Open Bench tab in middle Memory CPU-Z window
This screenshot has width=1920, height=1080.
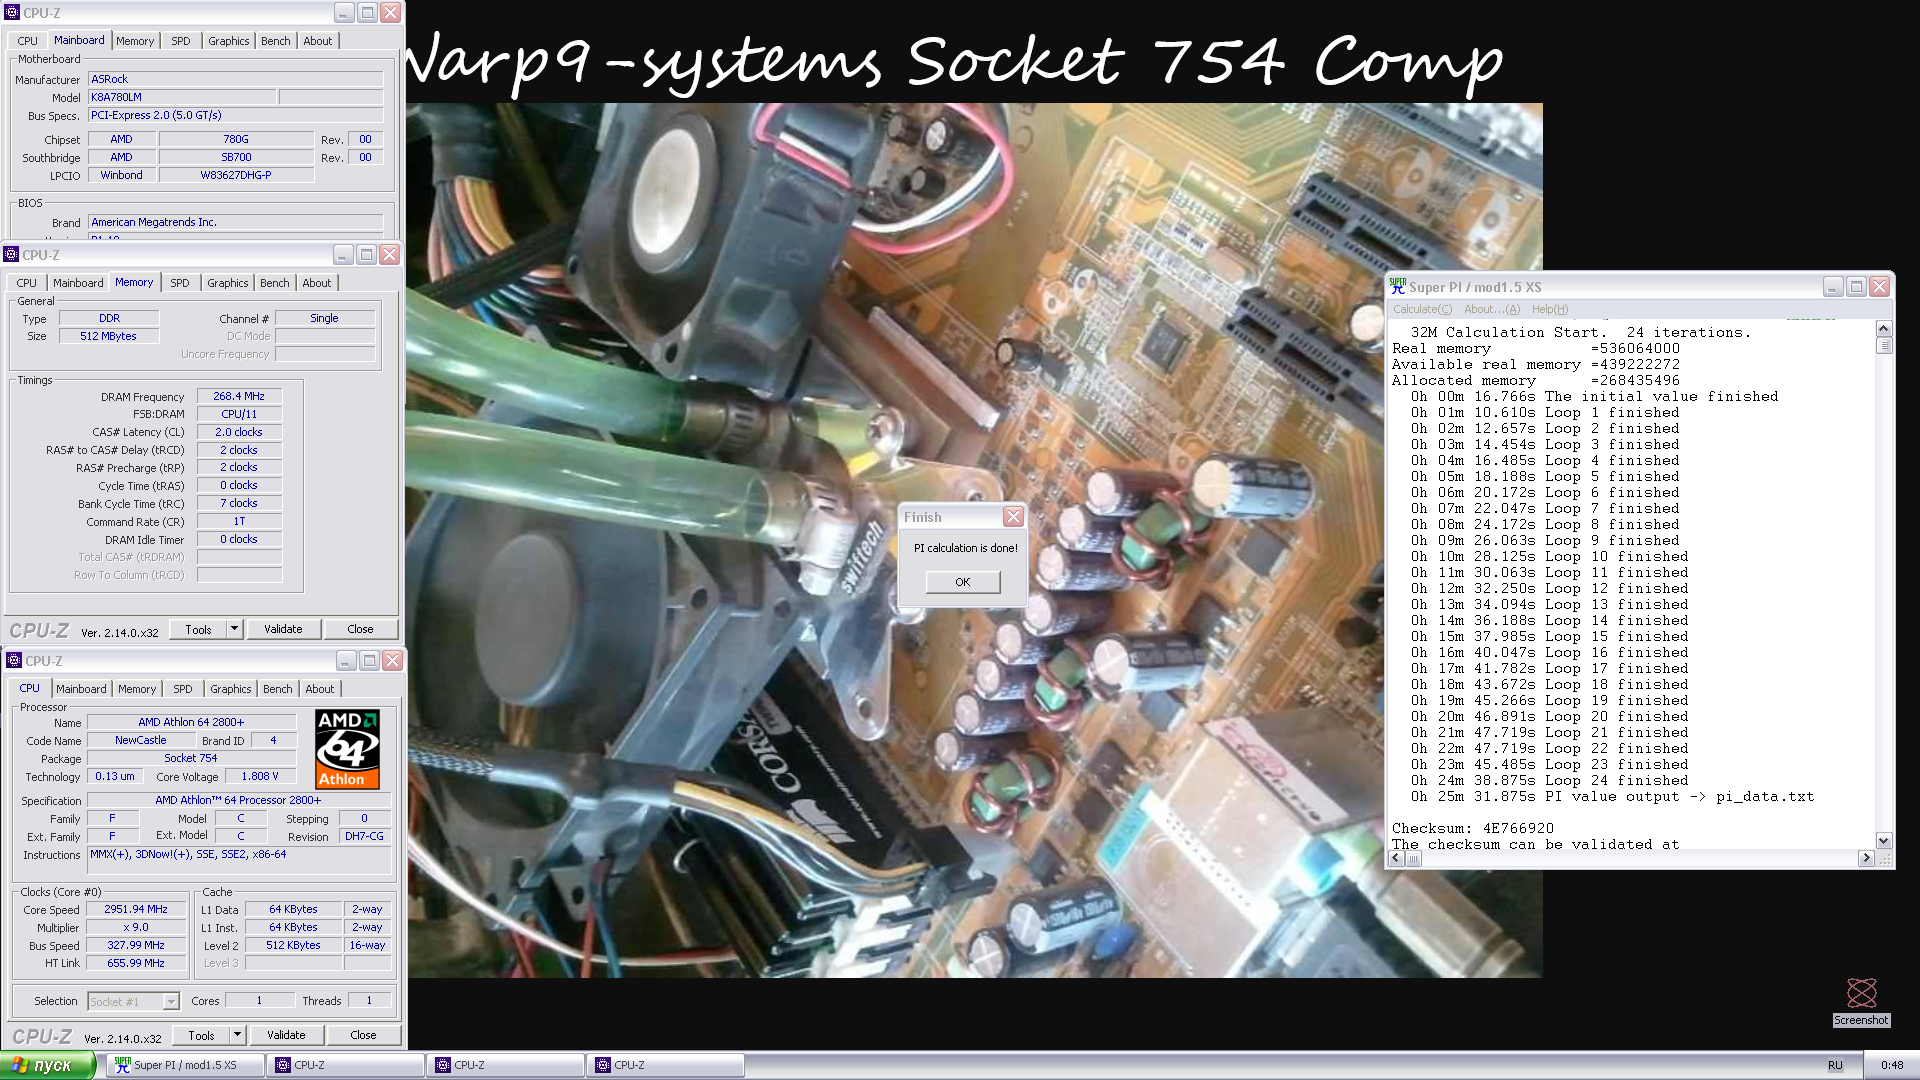pos(275,283)
